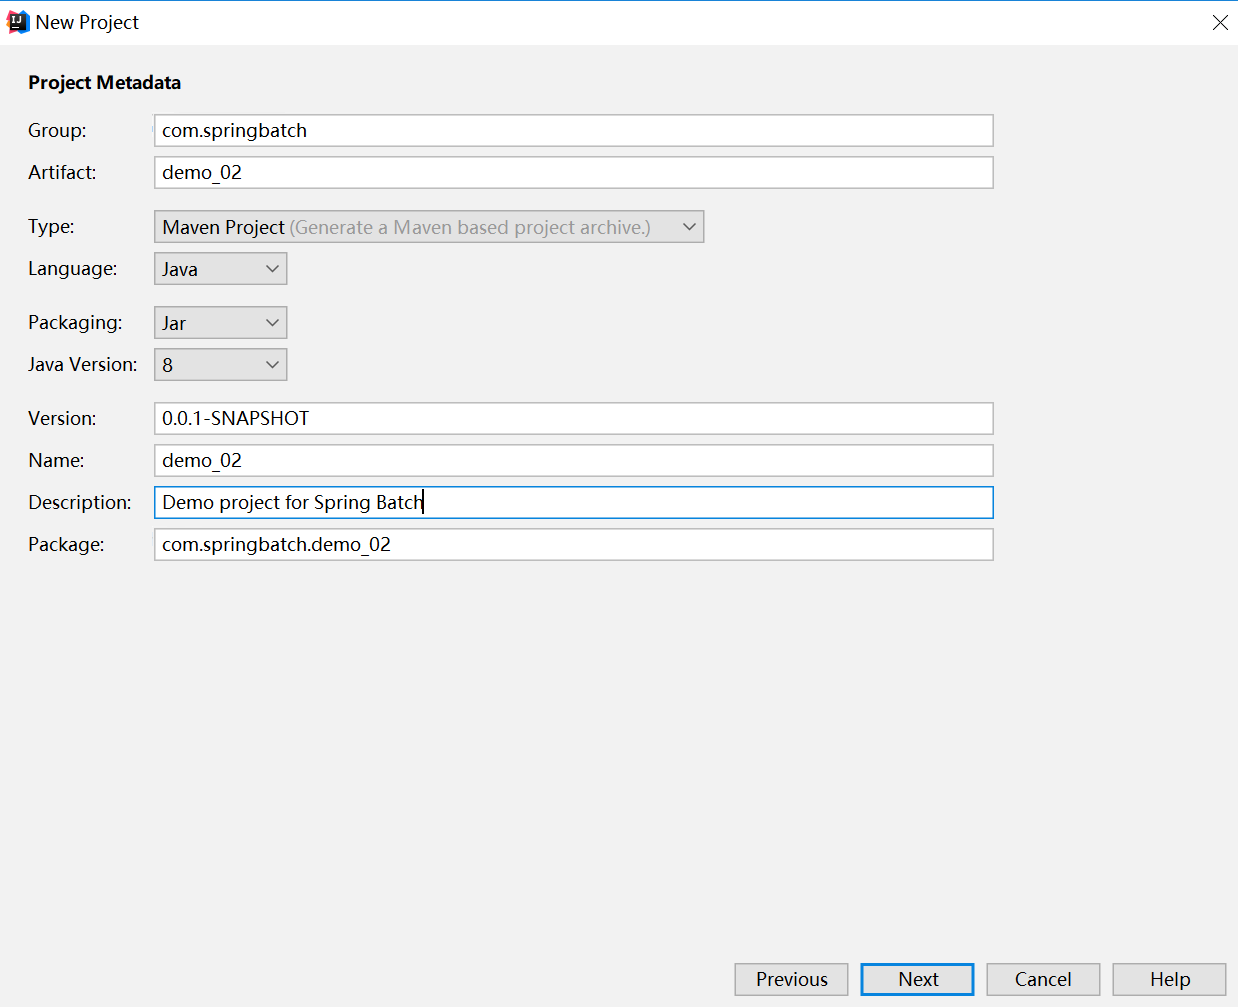Open the Language dropdown set to Java
This screenshot has height=1007, width=1238.
(x=221, y=269)
